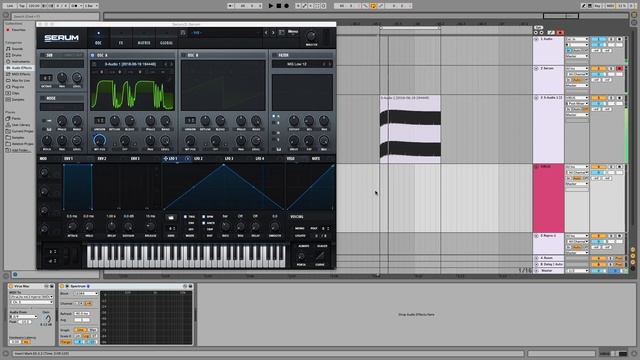Screen dimensions: 640x360
Task: Toggle the Spectrum device activator
Action: pyautogui.click(x=62, y=286)
